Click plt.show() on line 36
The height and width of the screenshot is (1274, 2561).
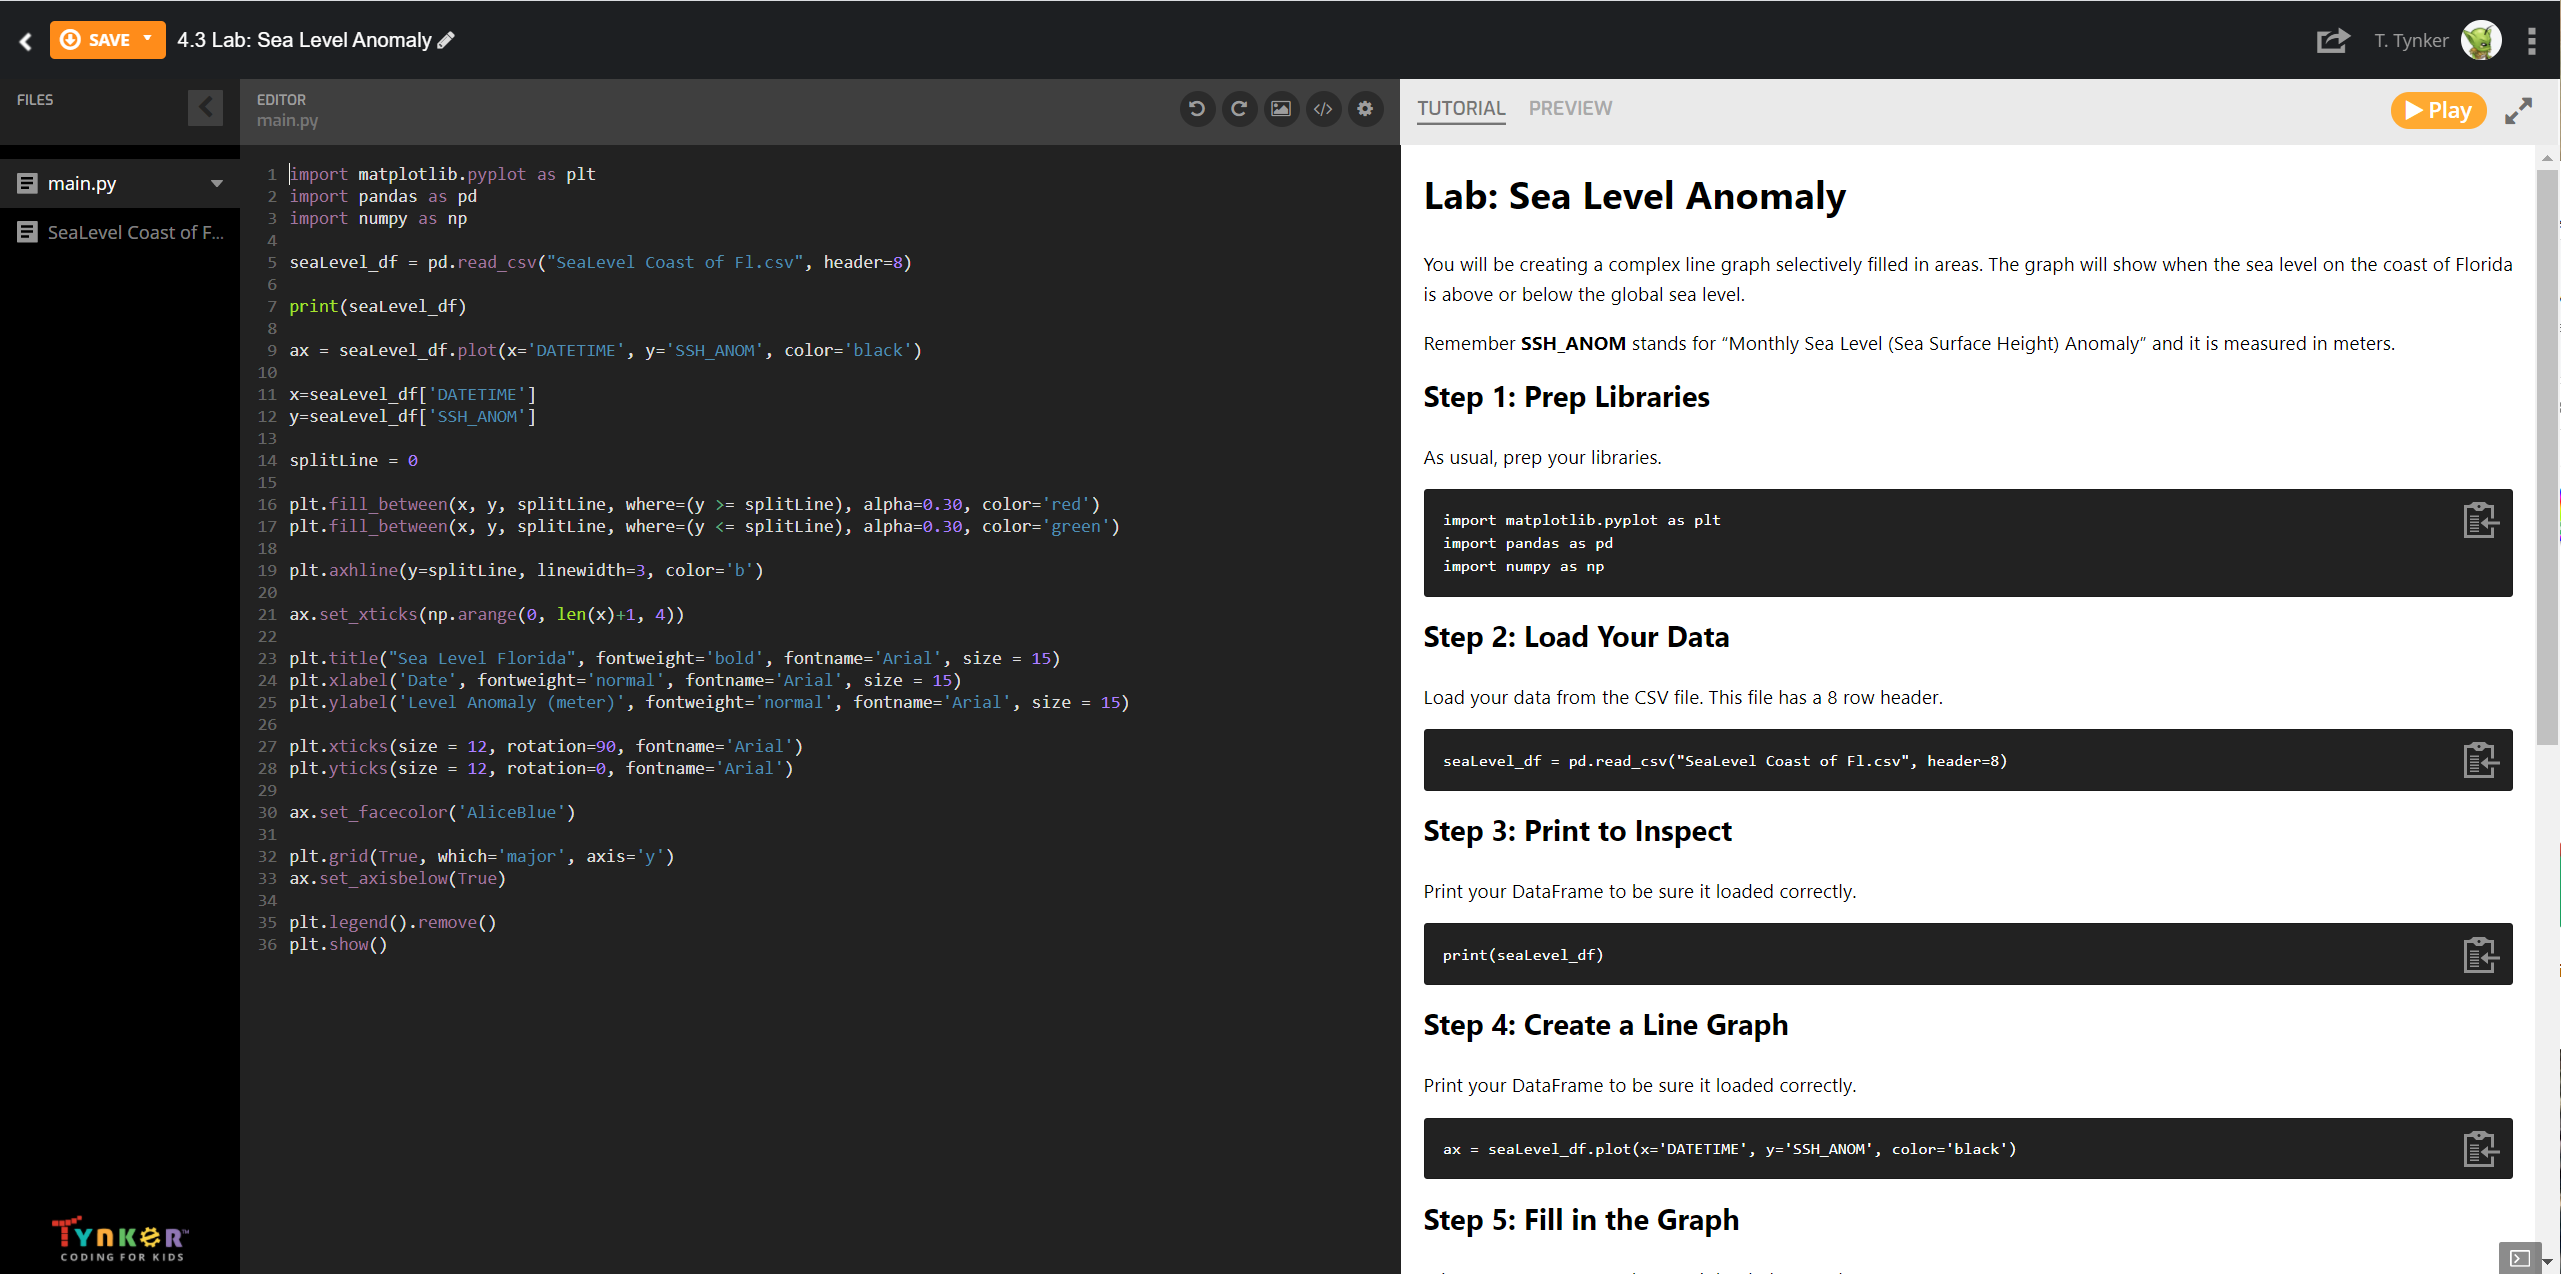click(x=338, y=944)
